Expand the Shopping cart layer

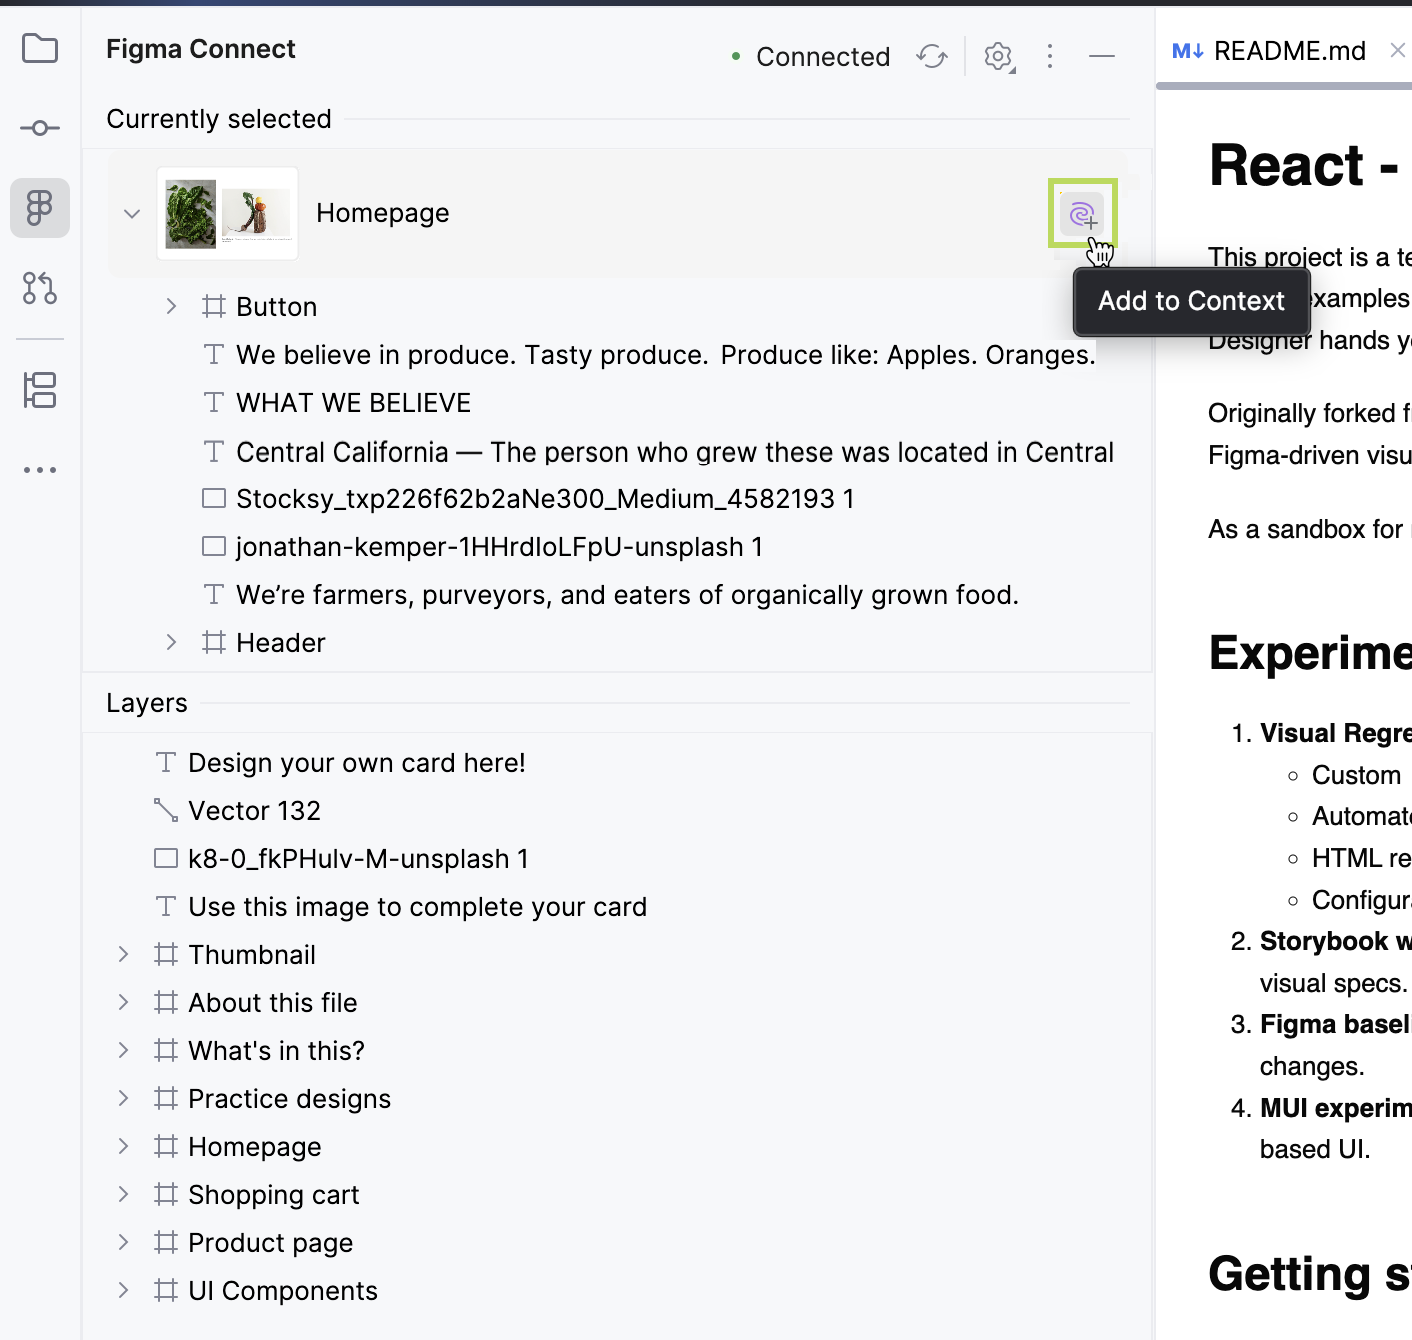pos(123,1194)
